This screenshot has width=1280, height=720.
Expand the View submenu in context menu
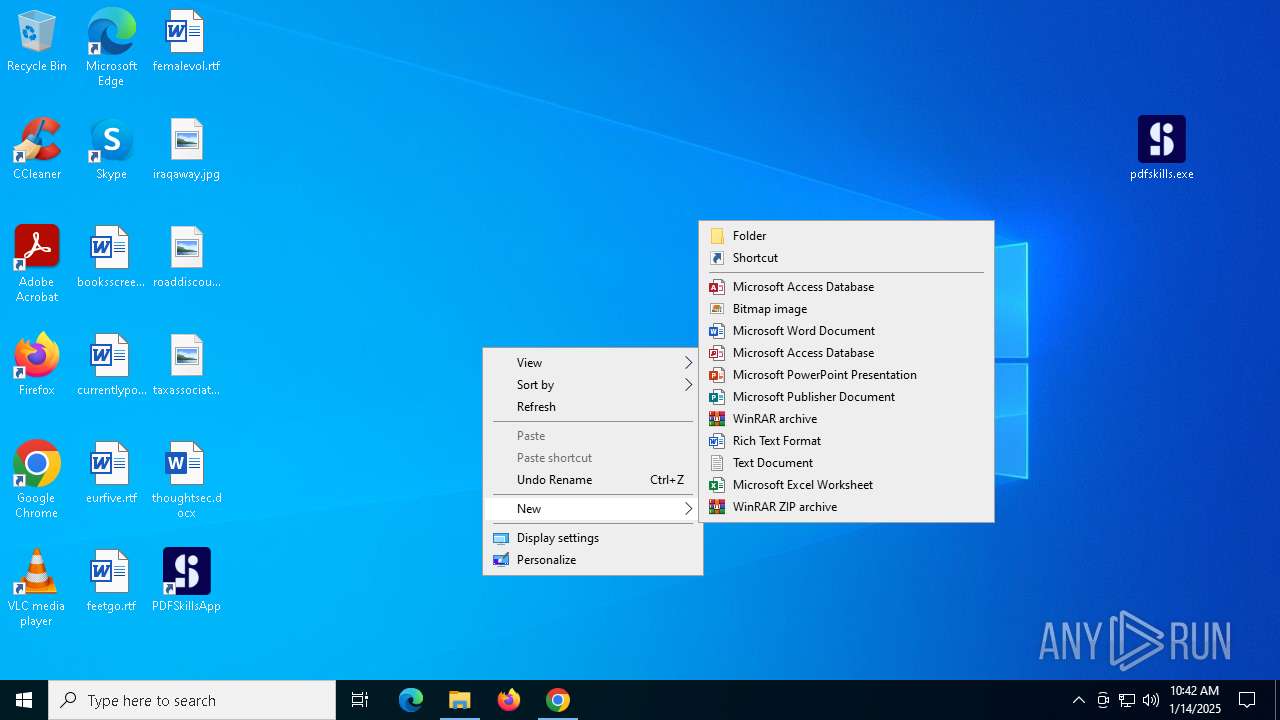(x=593, y=363)
